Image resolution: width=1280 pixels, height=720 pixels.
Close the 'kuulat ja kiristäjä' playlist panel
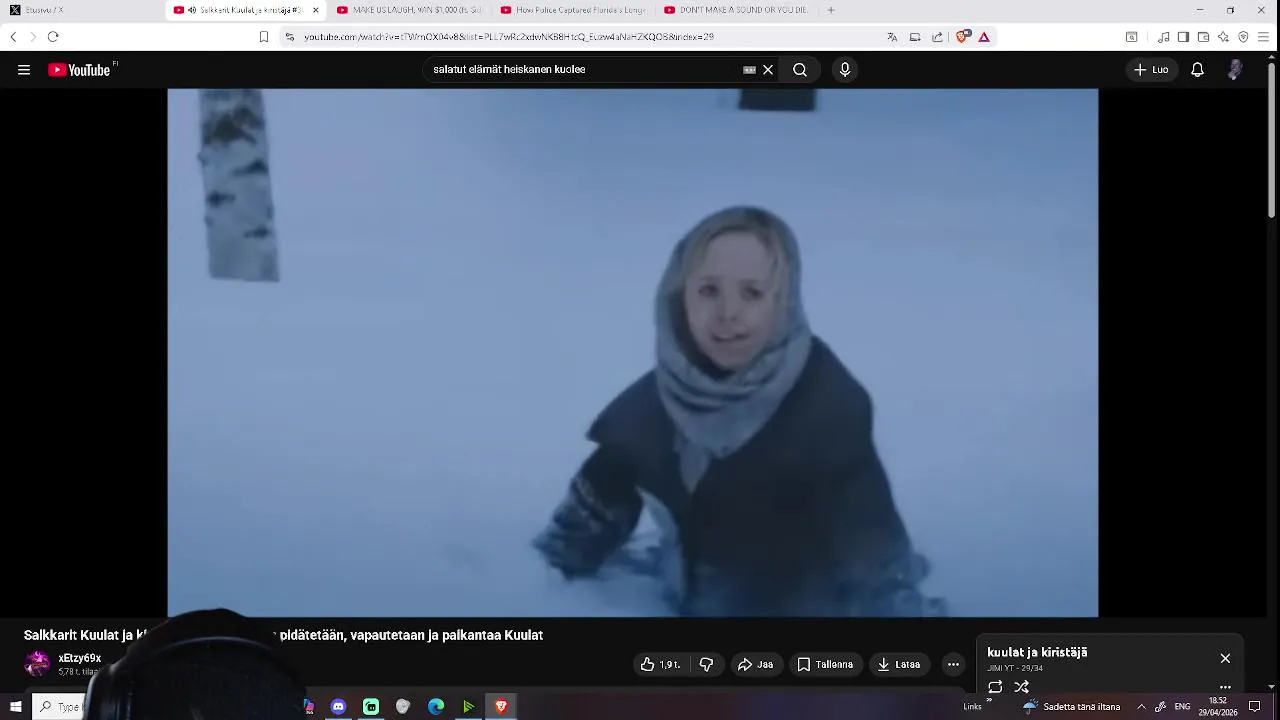point(1225,658)
